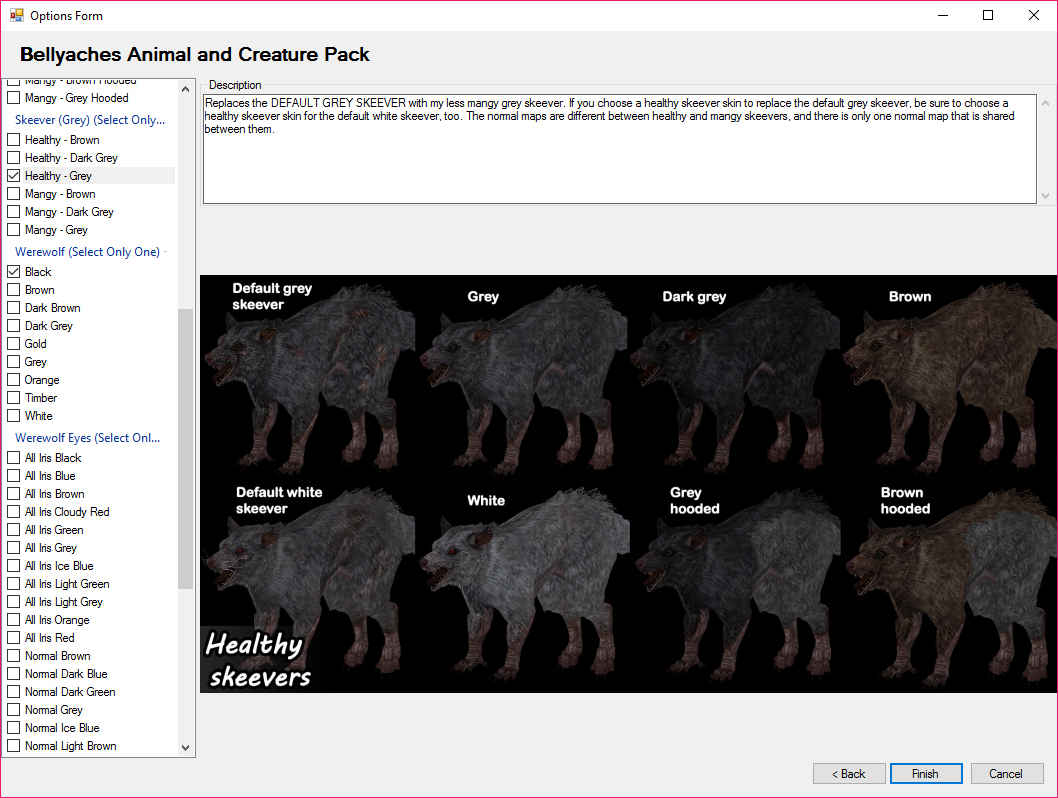Click the options list scrollbar thumb
The height and width of the screenshot is (798, 1058).
pos(186,449)
